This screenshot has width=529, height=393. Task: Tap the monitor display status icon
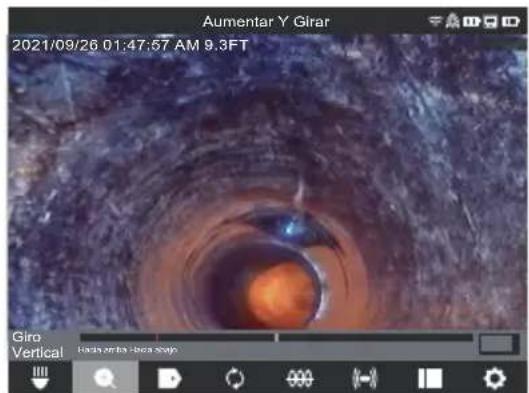(490, 22)
